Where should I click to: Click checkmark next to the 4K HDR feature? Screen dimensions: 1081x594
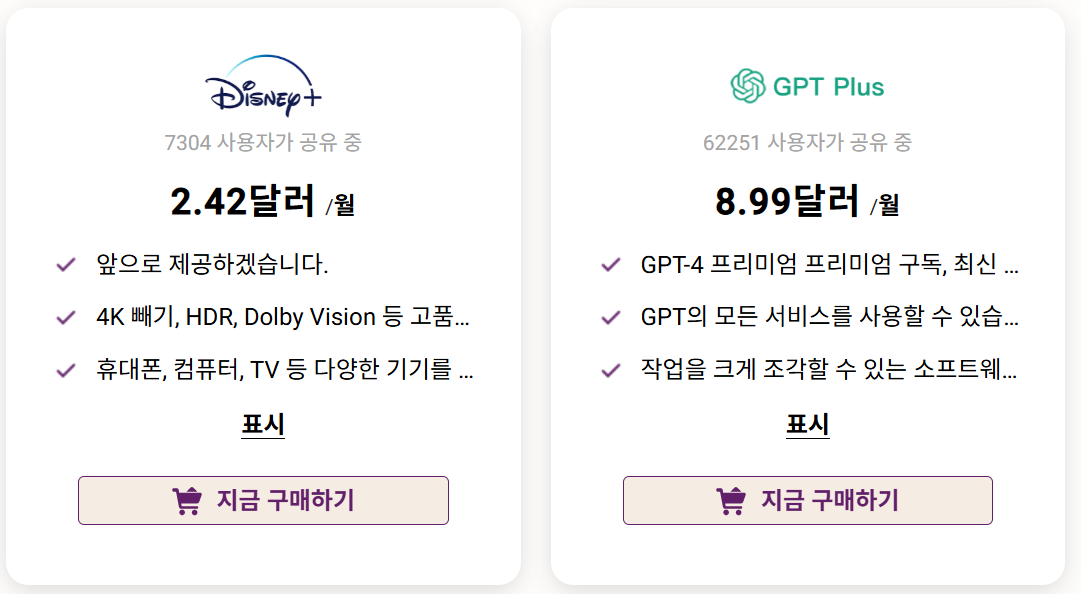tap(66, 315)
